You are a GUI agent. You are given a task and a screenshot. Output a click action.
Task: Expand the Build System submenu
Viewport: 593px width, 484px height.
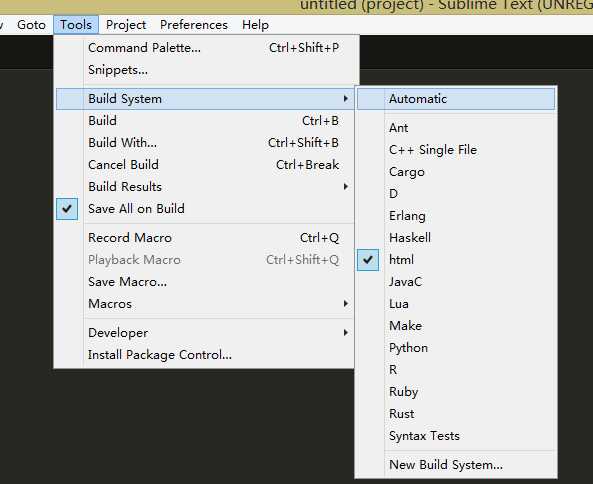(x=205, y=99)
